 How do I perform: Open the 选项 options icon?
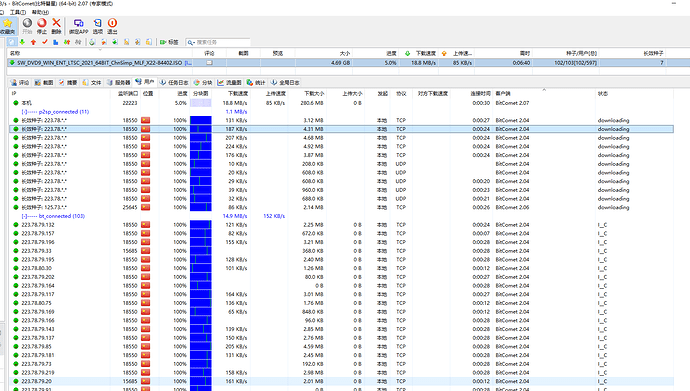click(x=98, y=26)
